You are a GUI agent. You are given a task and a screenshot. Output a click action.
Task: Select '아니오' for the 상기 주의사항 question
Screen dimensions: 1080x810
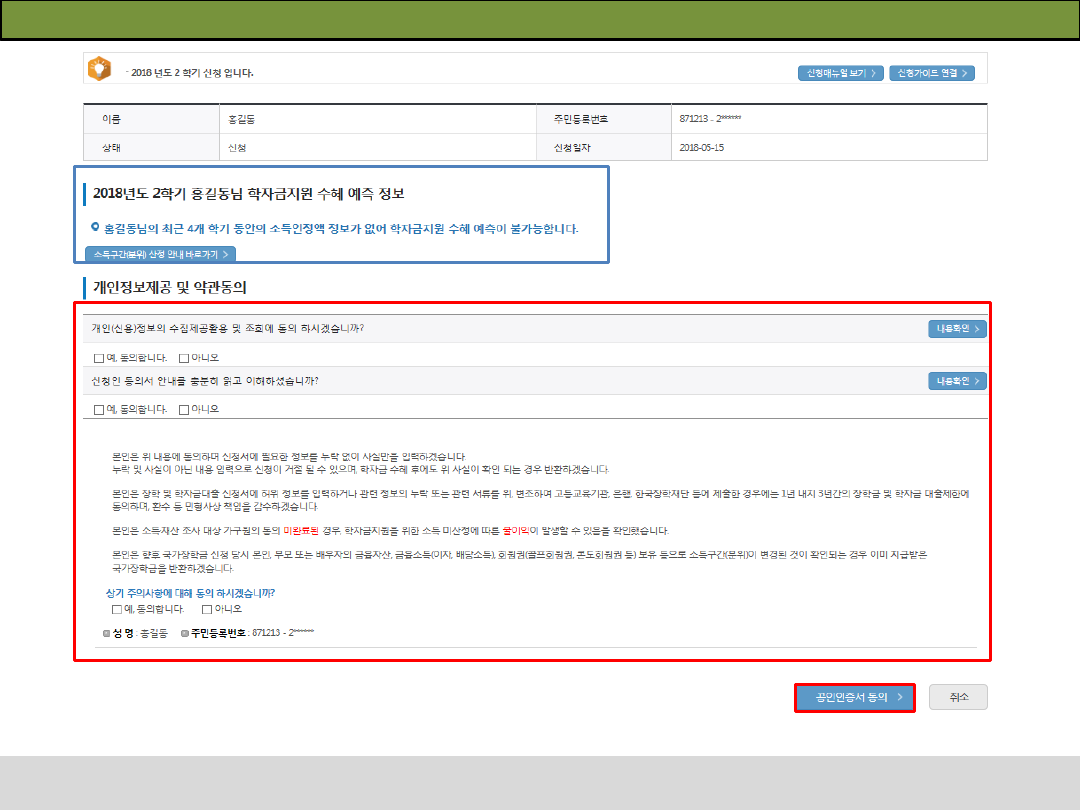tap(207, 609)
